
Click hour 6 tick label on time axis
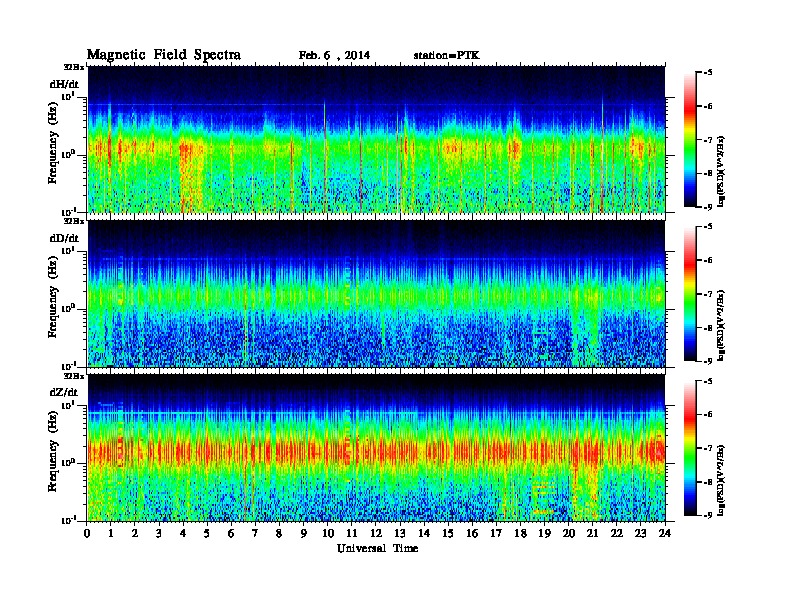[x=231, y=533]
